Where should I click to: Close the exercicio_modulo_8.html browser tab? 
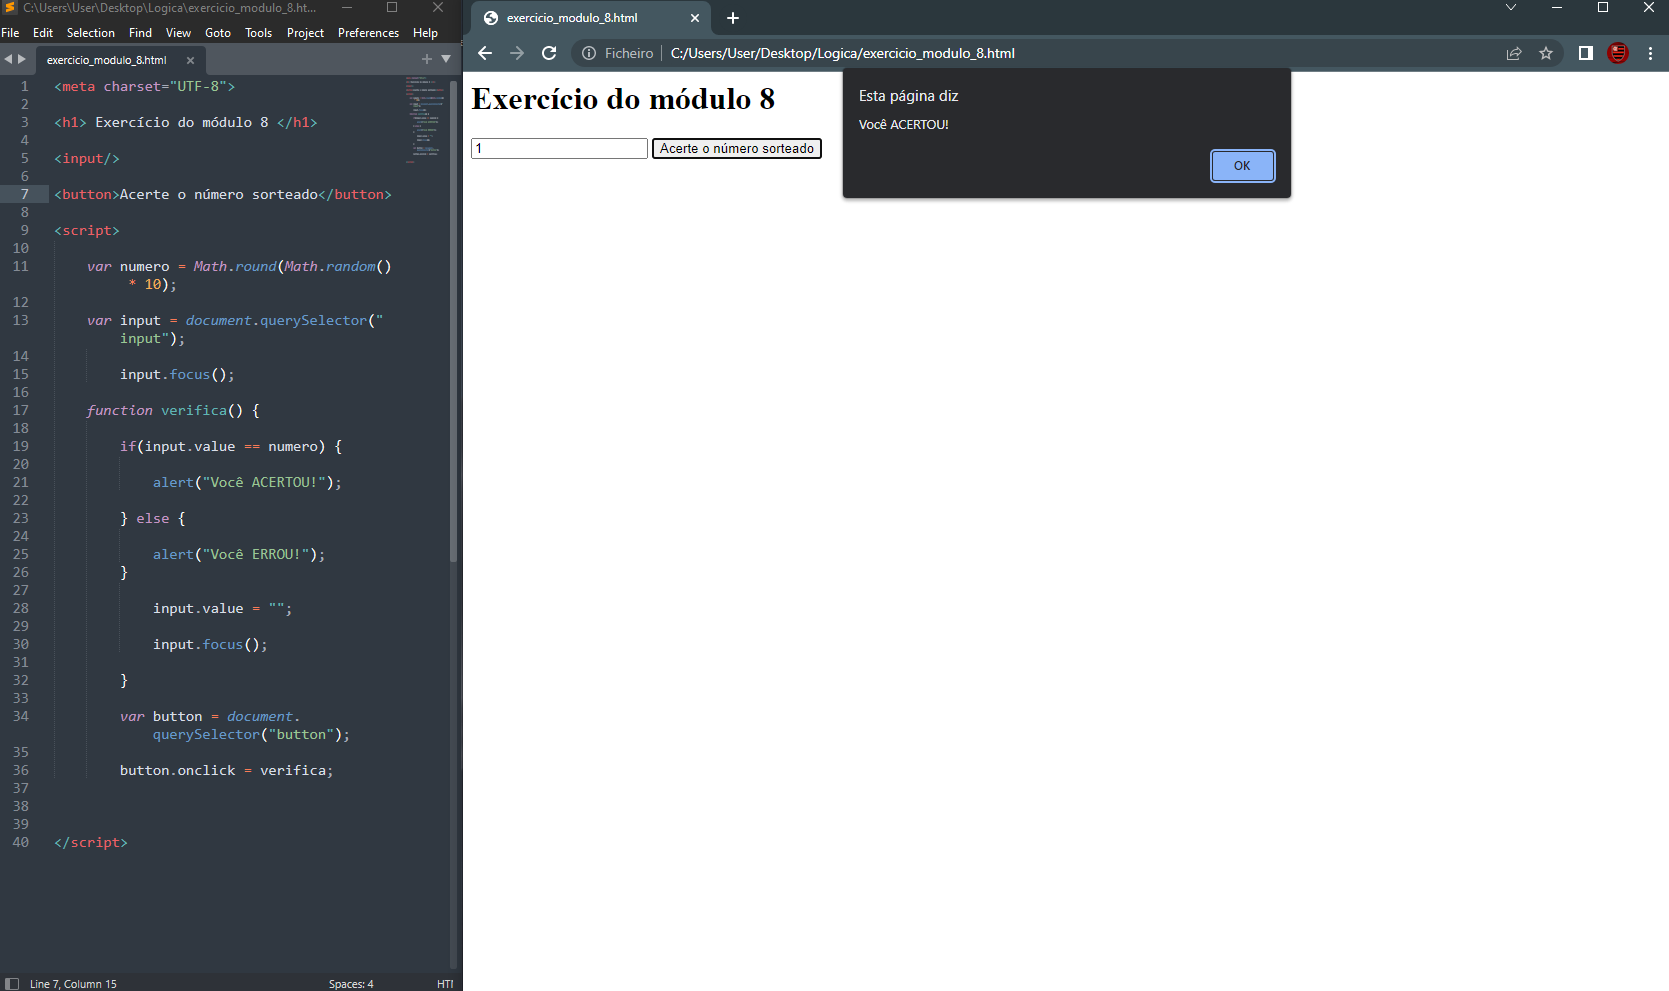point(695,18)
